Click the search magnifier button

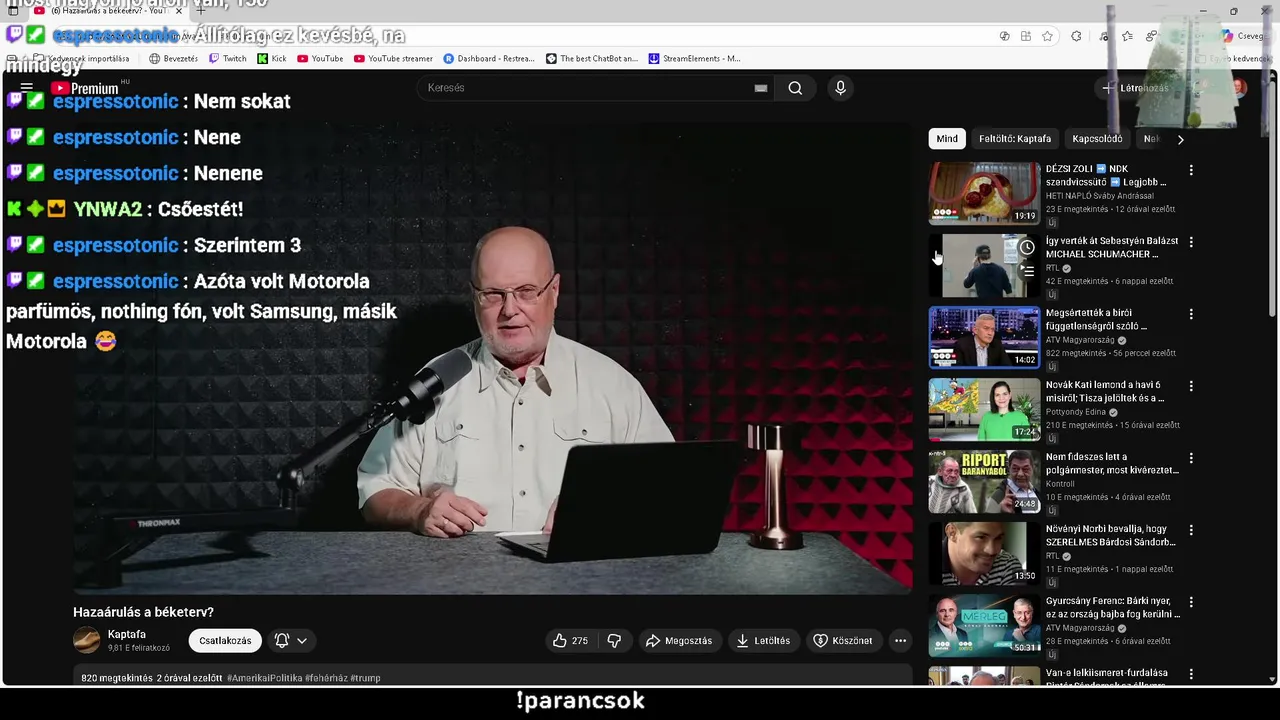click(x=795, y=88)
